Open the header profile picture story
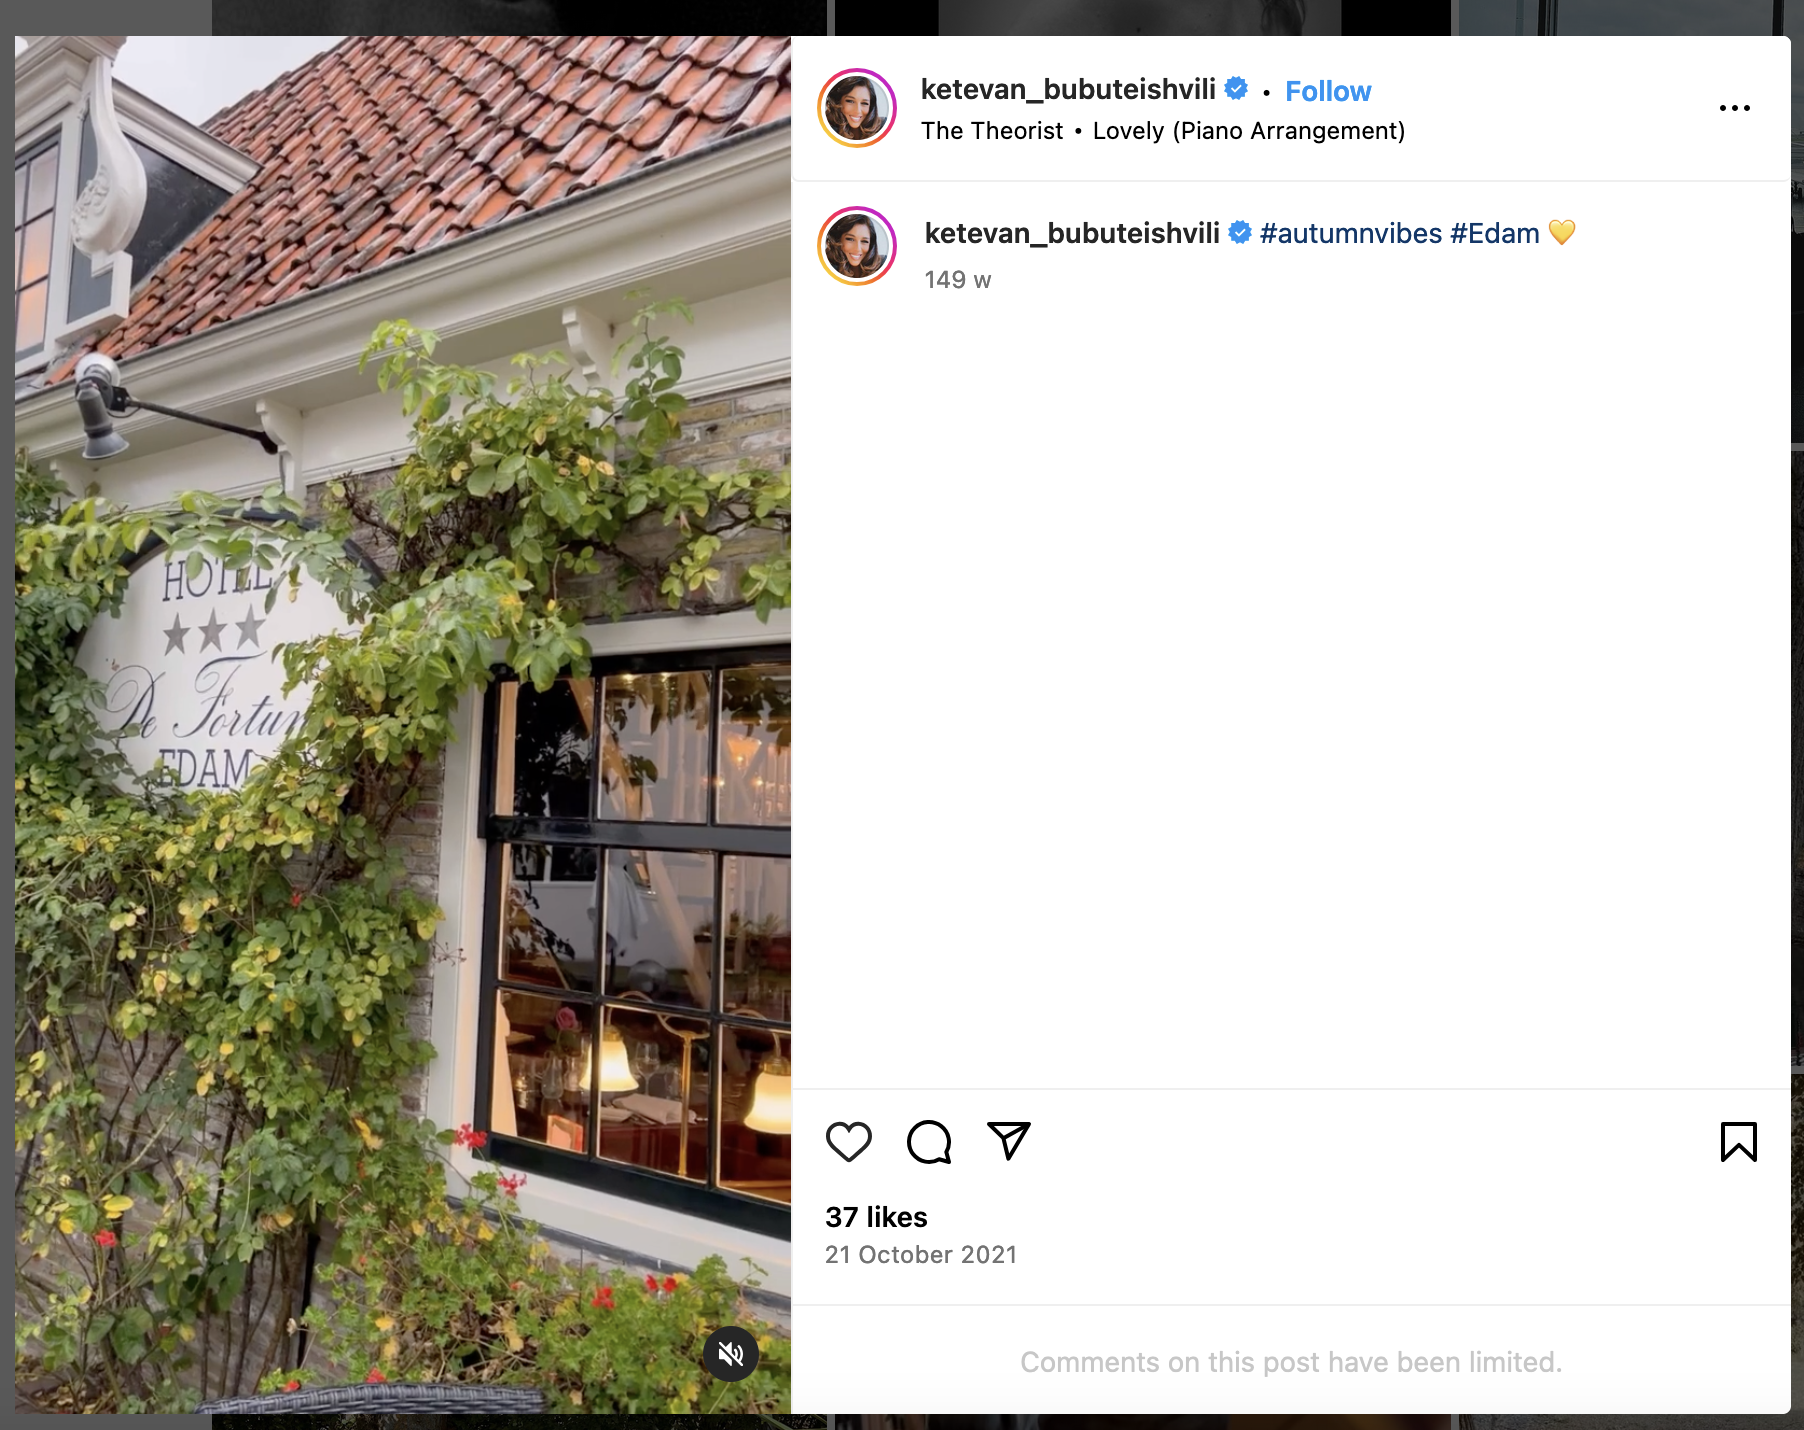 point(857,108)
